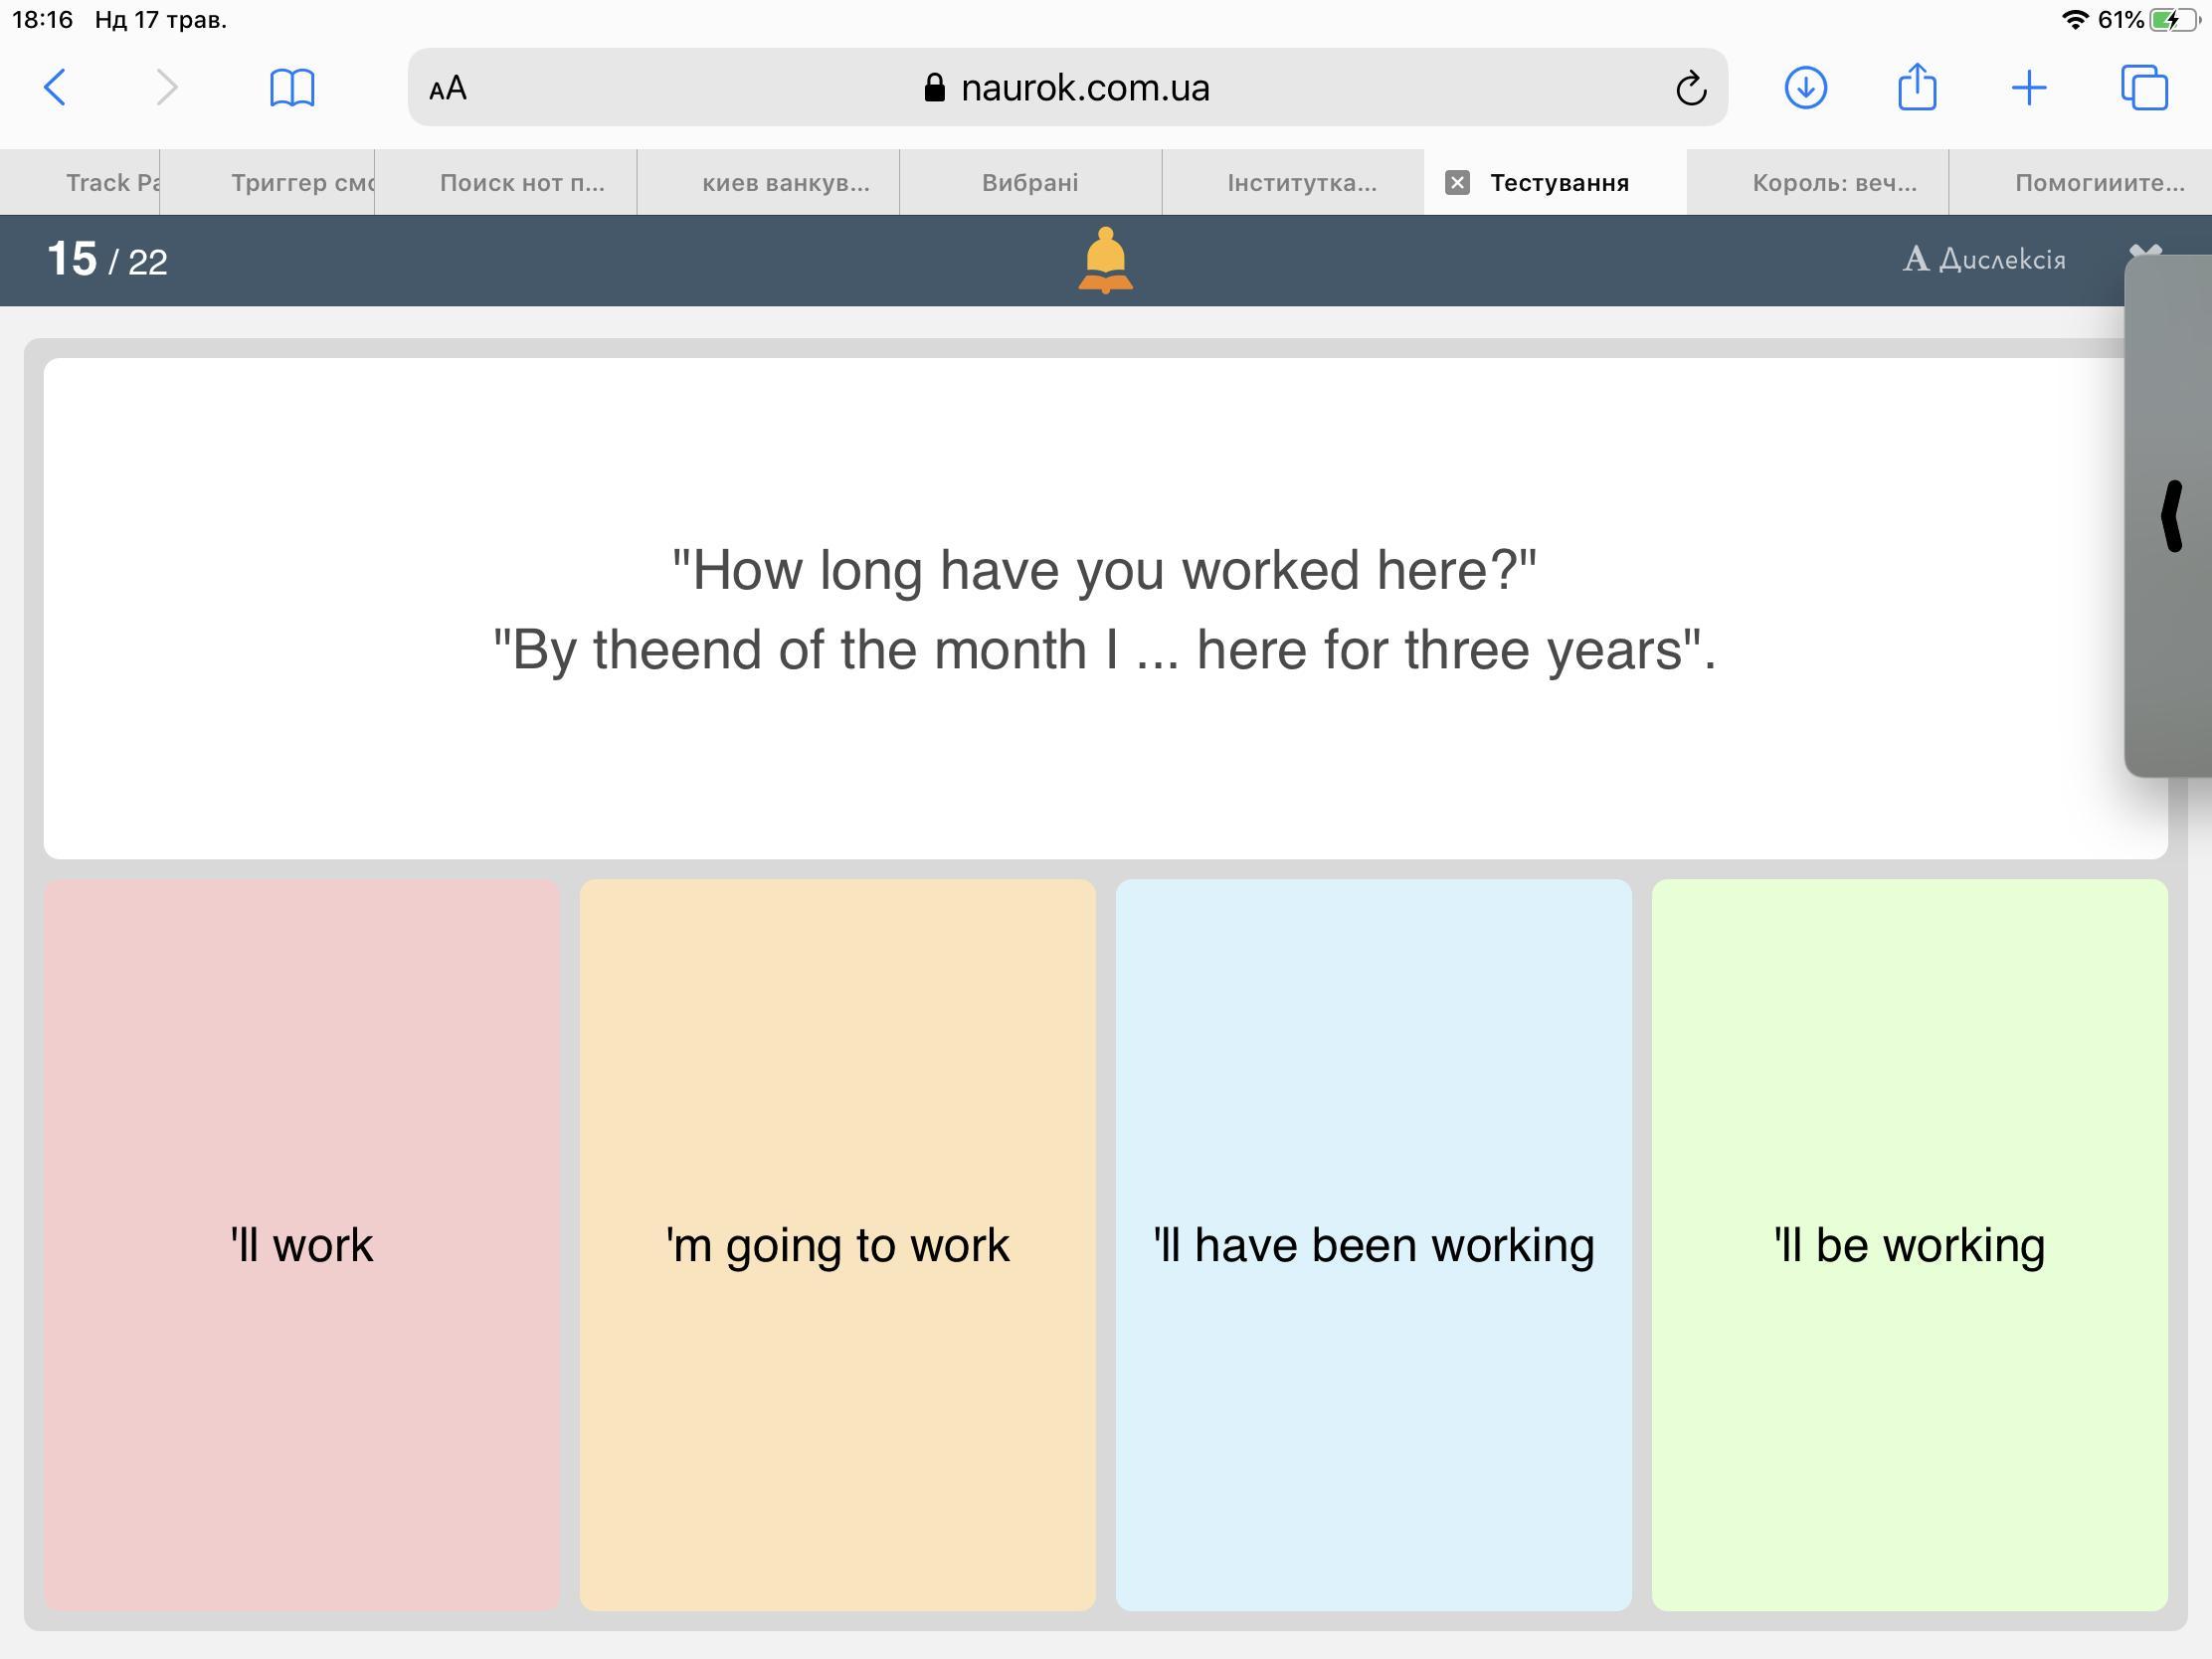
Task: Open a new tab with plus icon
Action: click(2029, 88)
